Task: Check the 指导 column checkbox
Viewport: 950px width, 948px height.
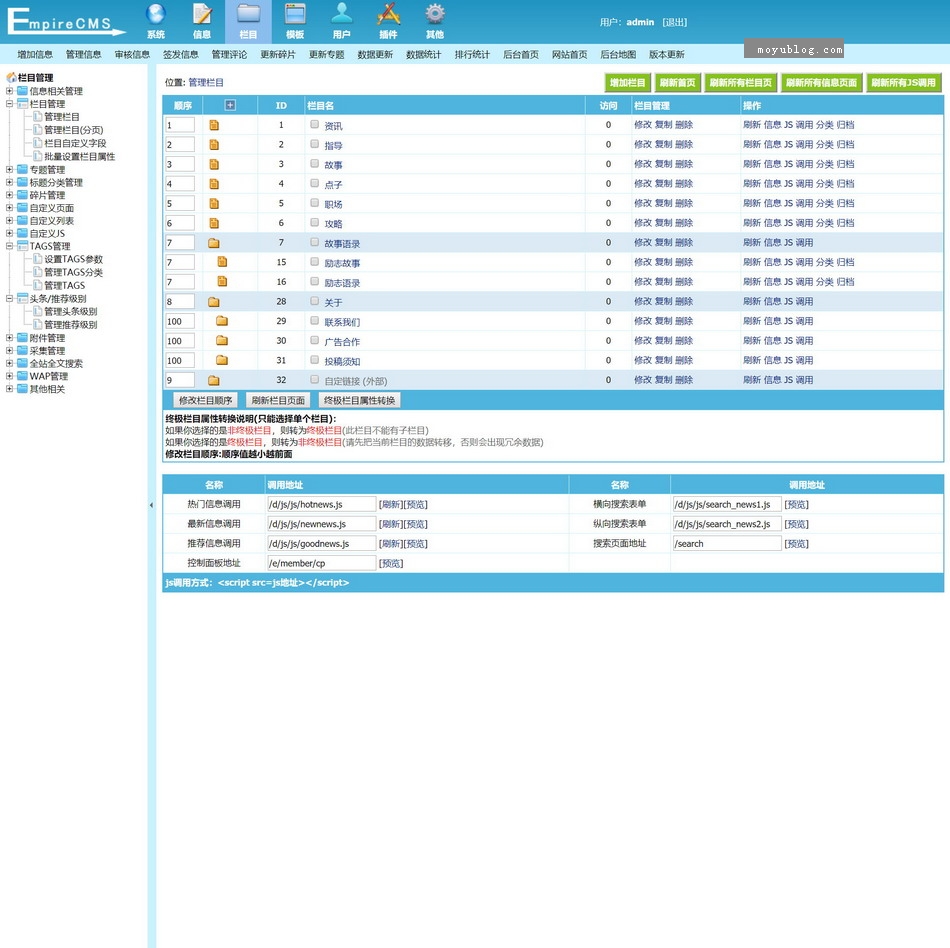Action: tap(314, 144)
